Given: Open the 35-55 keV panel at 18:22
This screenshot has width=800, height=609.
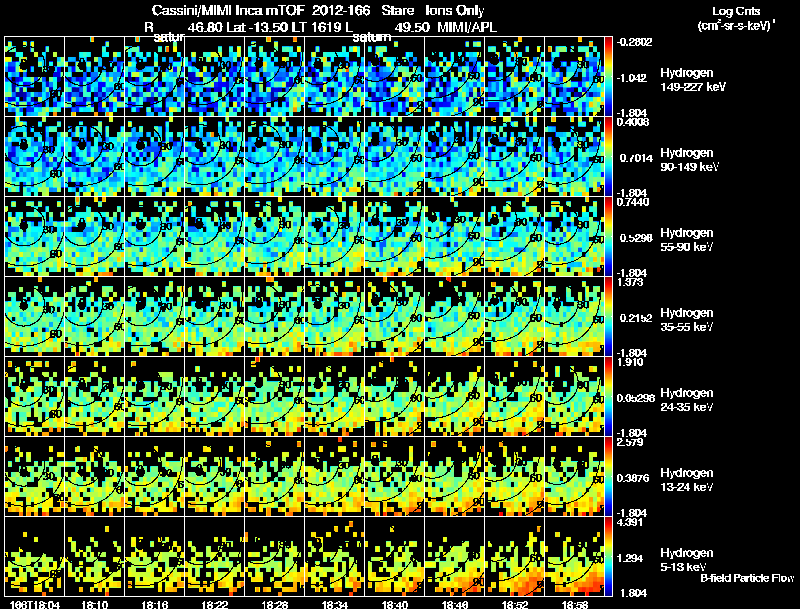Looking at the screenshot, I should click(x=215, y=317).
